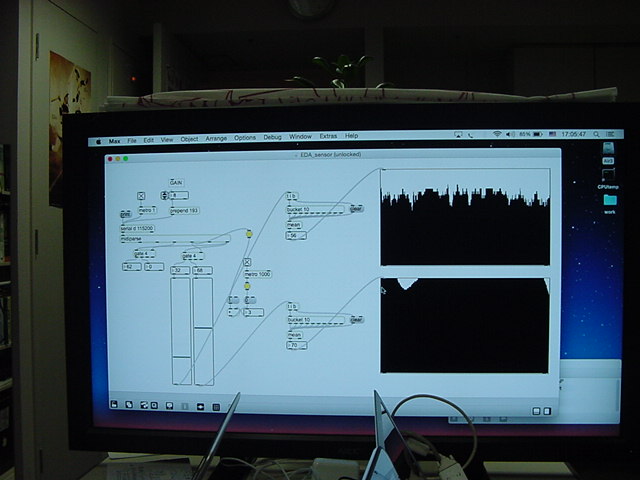Open the View menu
Screen dimensions: 640x480
tap(167, 140)
